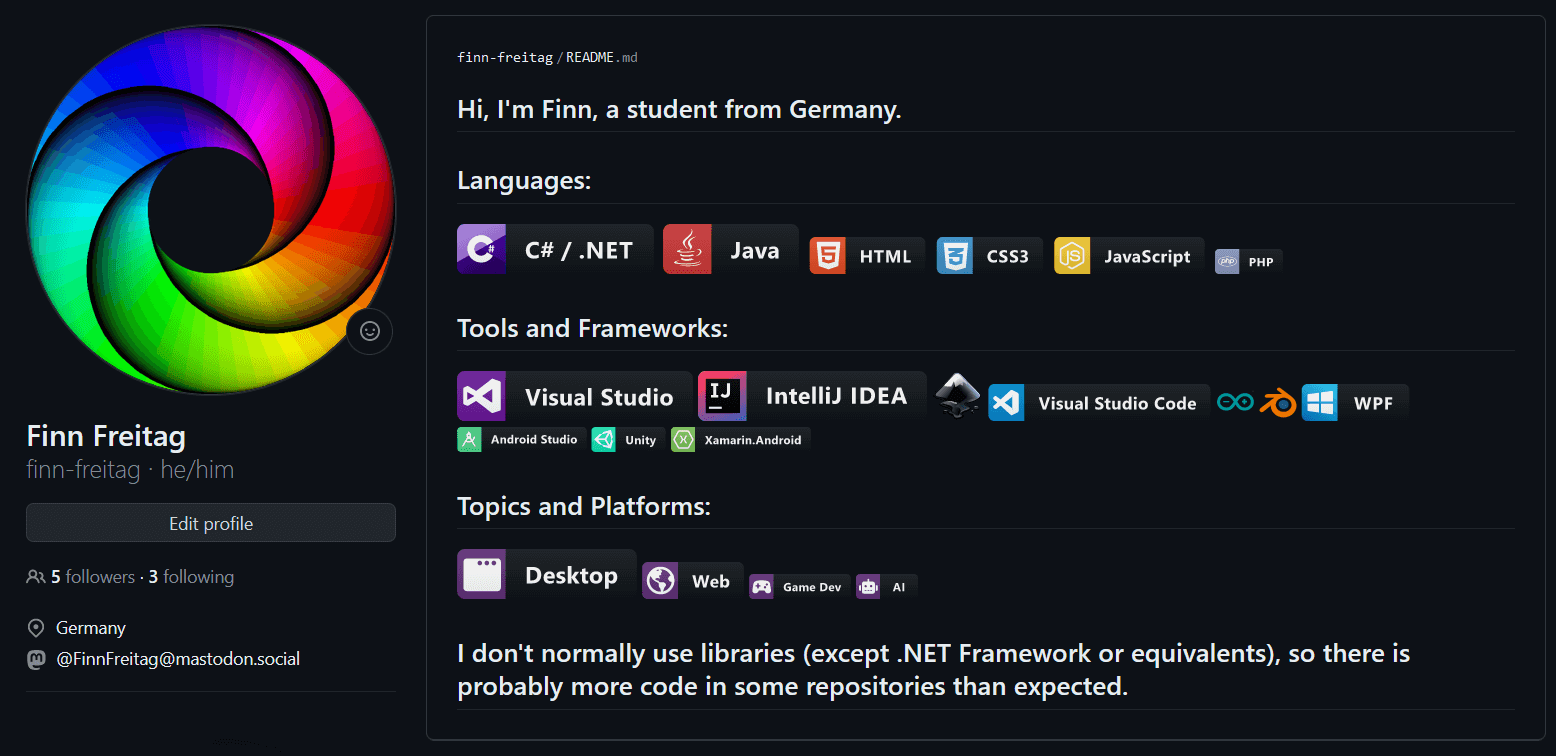
Task: Click the 'I don't normally use libraries' paragraph
Action: pyautogui.click(x=934, y=671)
